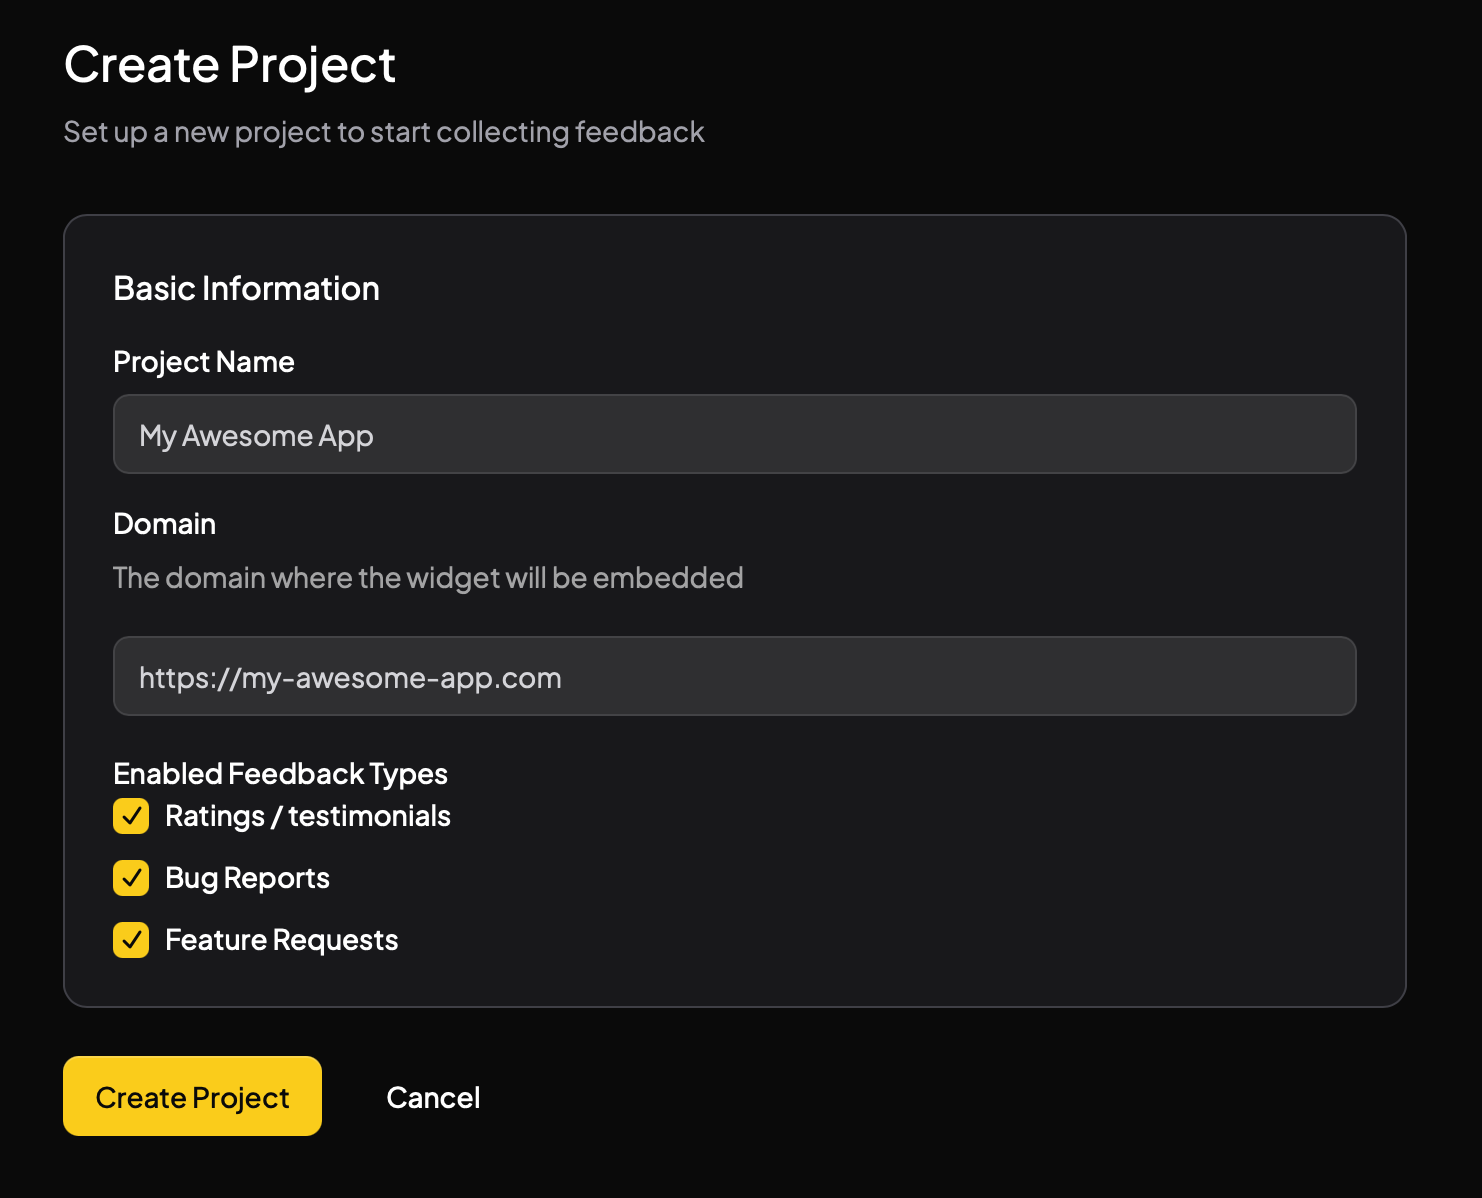
Task: Click the checkmark beside Feature Requests
Action: (x=130, y=940)
